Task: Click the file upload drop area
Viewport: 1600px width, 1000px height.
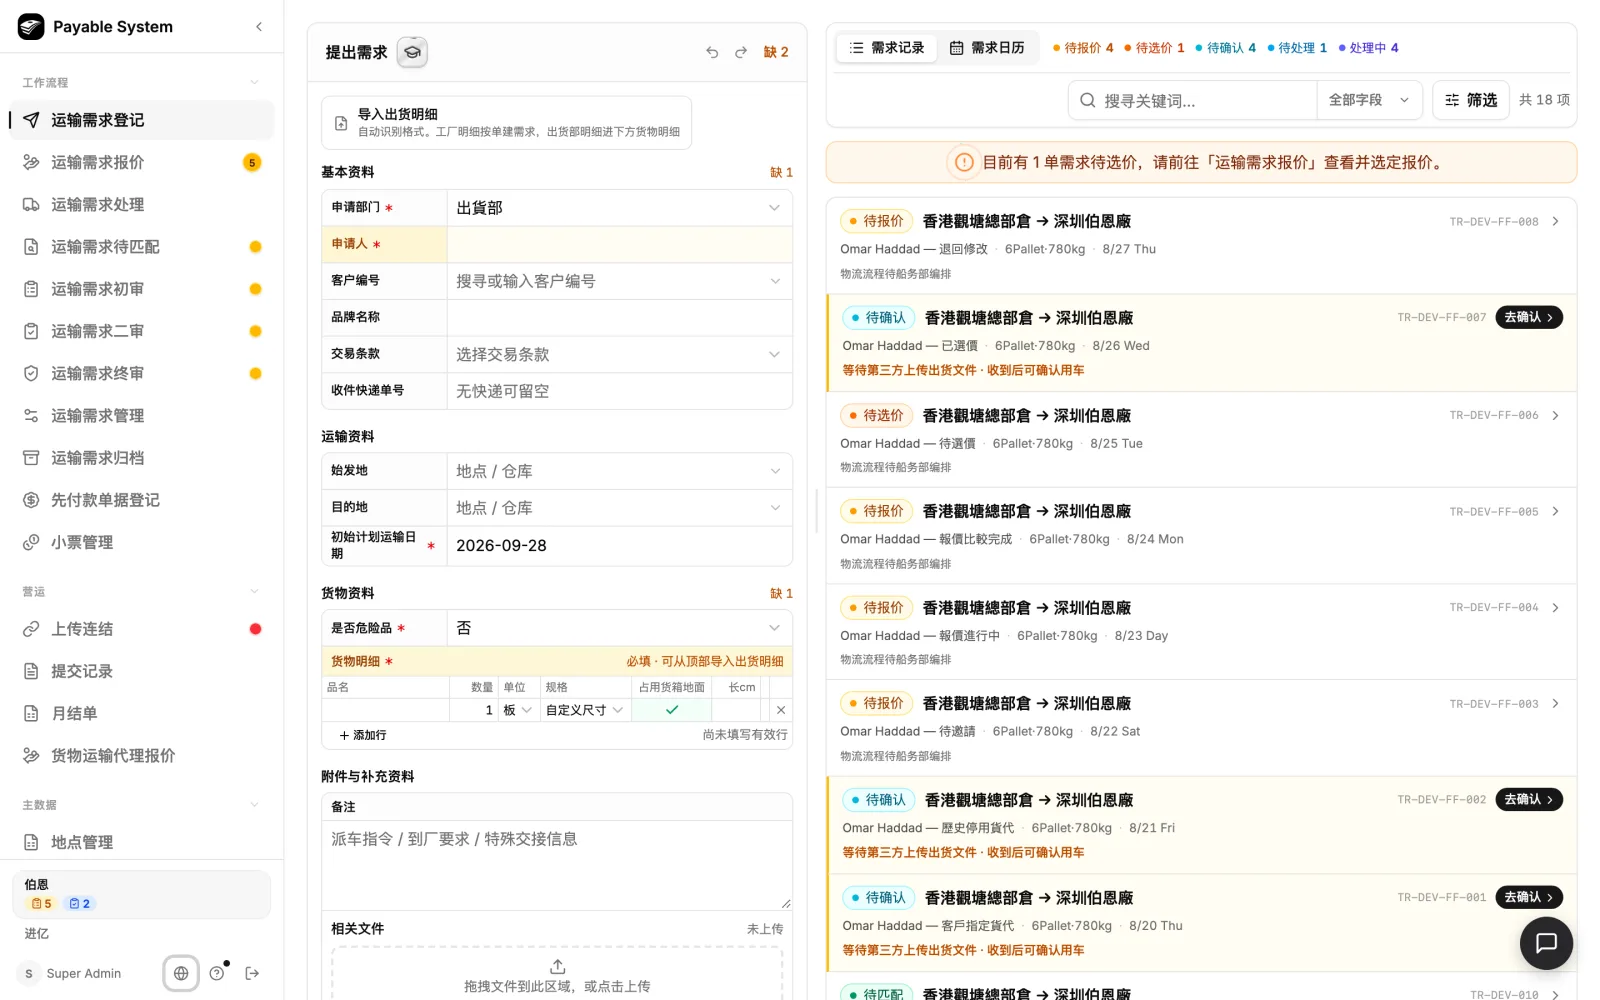Action: (557, 974)
